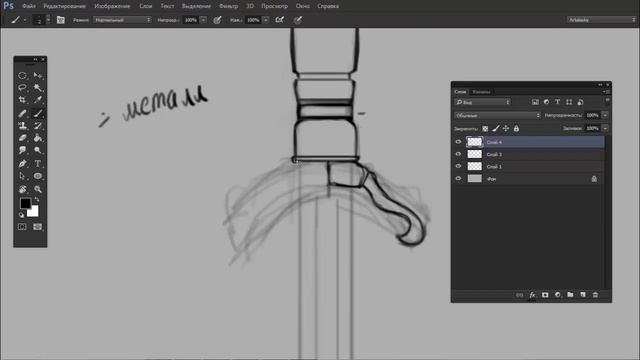Image resolution: width=640 pixels, height=360 pixels.
Task: Toggle pressure for size control
Action: (298, 20)
